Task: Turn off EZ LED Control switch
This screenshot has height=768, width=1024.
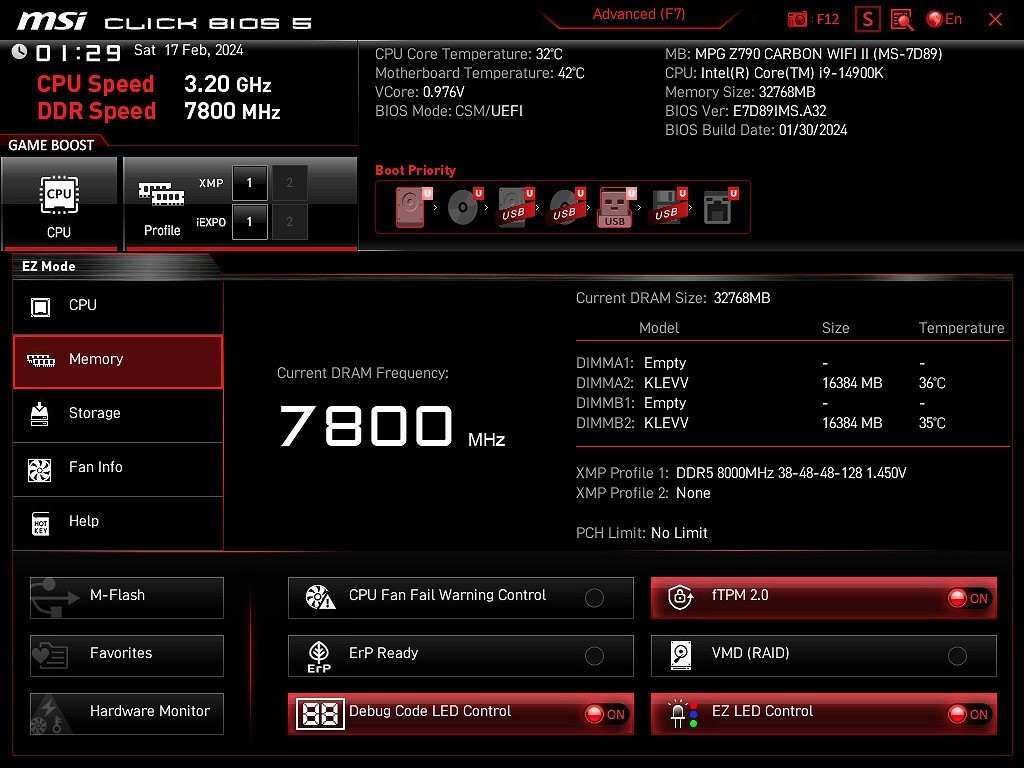Action: pyautogui.click(x=968, y=714)
